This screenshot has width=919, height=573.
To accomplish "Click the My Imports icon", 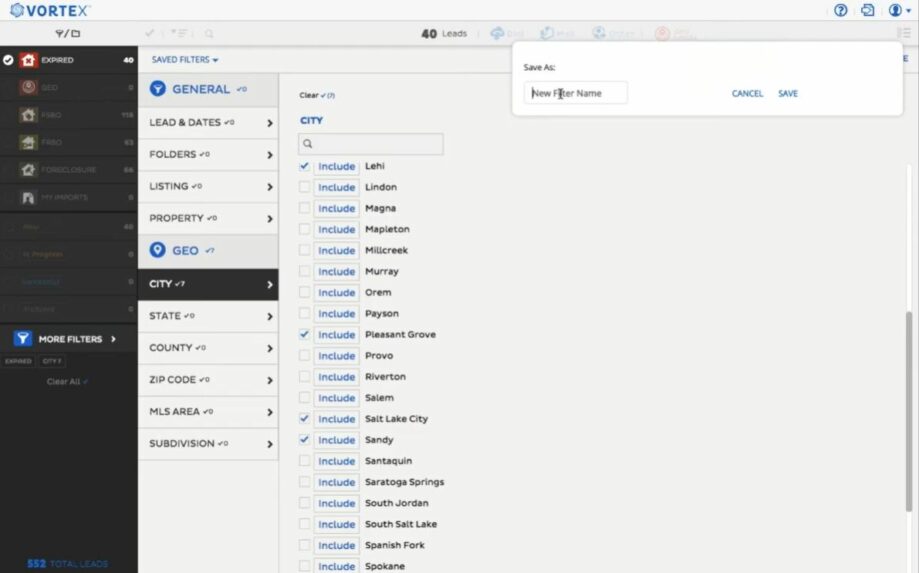I will [x=28, y=197].
